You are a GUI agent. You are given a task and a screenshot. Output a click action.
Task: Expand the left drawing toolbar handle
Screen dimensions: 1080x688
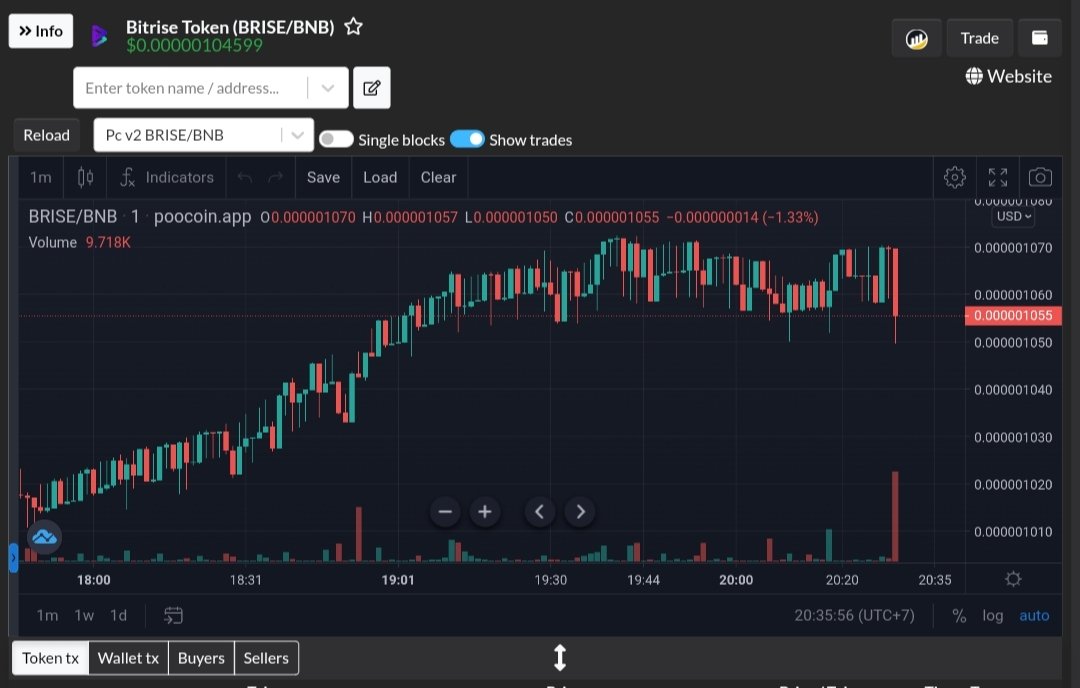tap(13, 558)
